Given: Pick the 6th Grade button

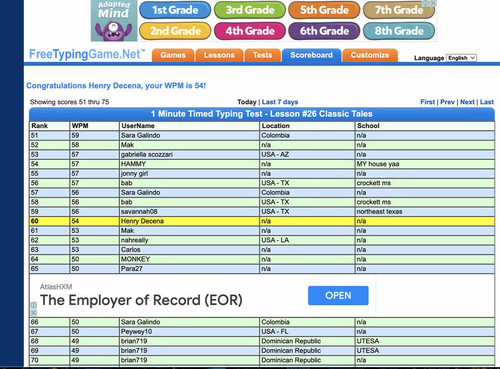Looking at the screenshot, I should tap(324, 31).
